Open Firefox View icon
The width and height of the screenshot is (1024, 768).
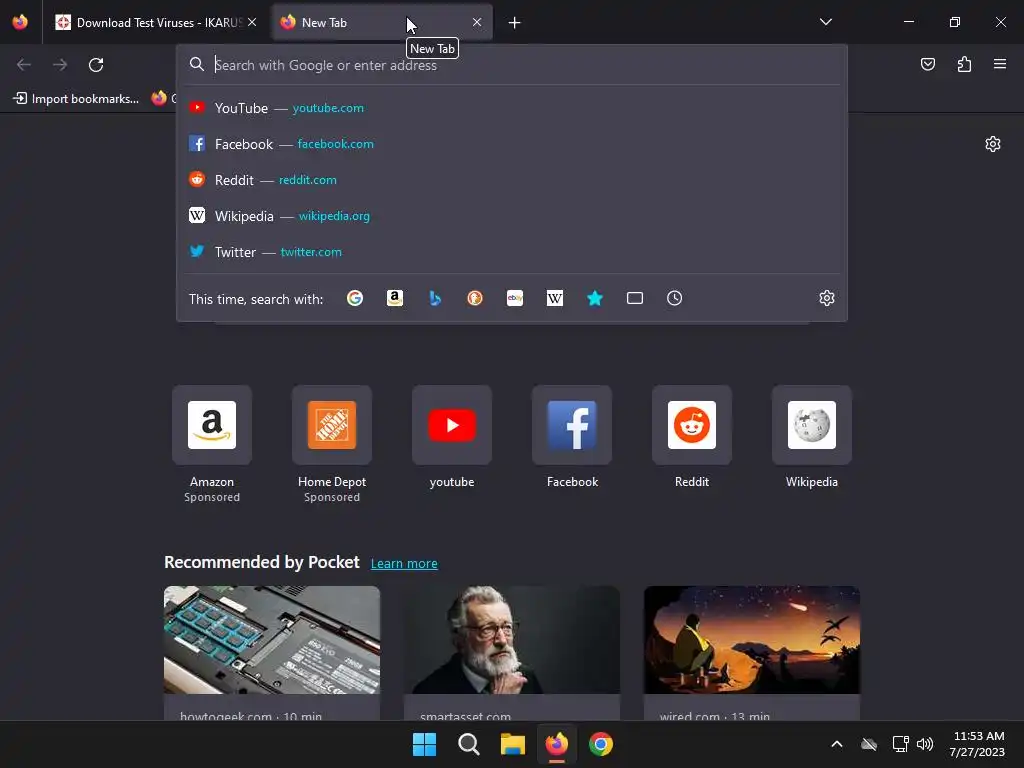tap(20, 22)
